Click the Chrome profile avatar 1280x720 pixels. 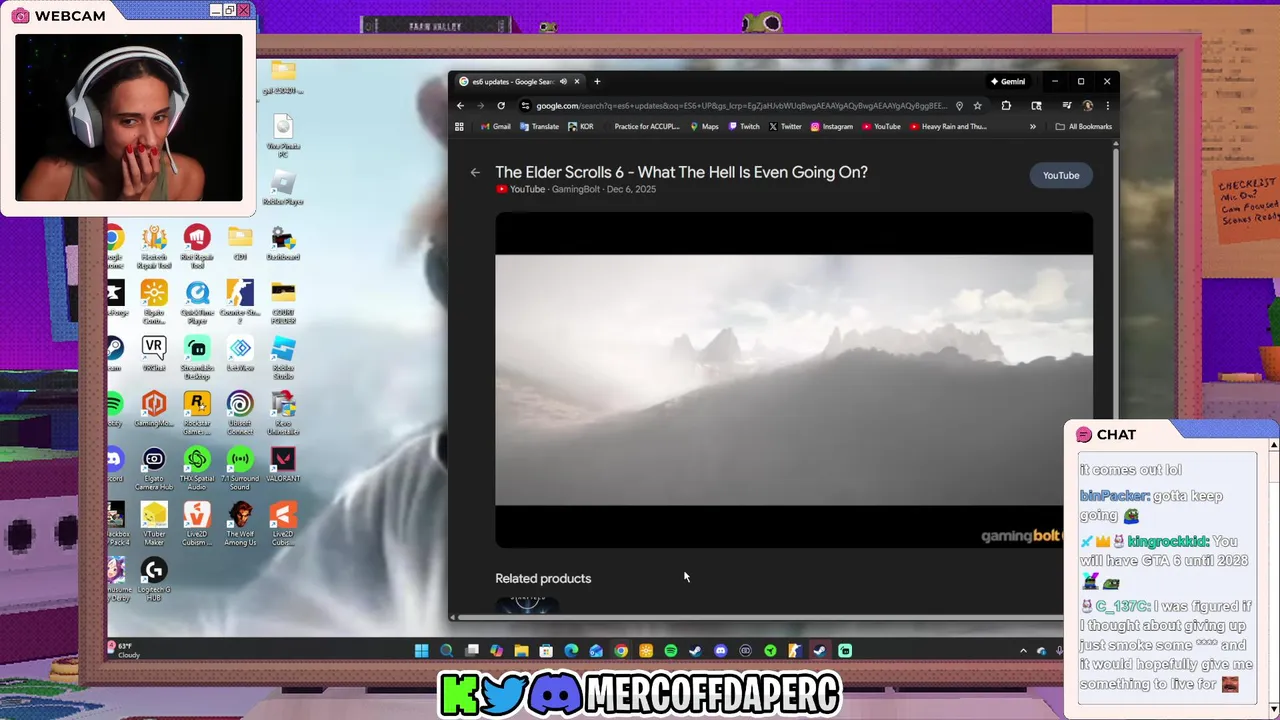pyautogui.click(x=1087, y=106)
